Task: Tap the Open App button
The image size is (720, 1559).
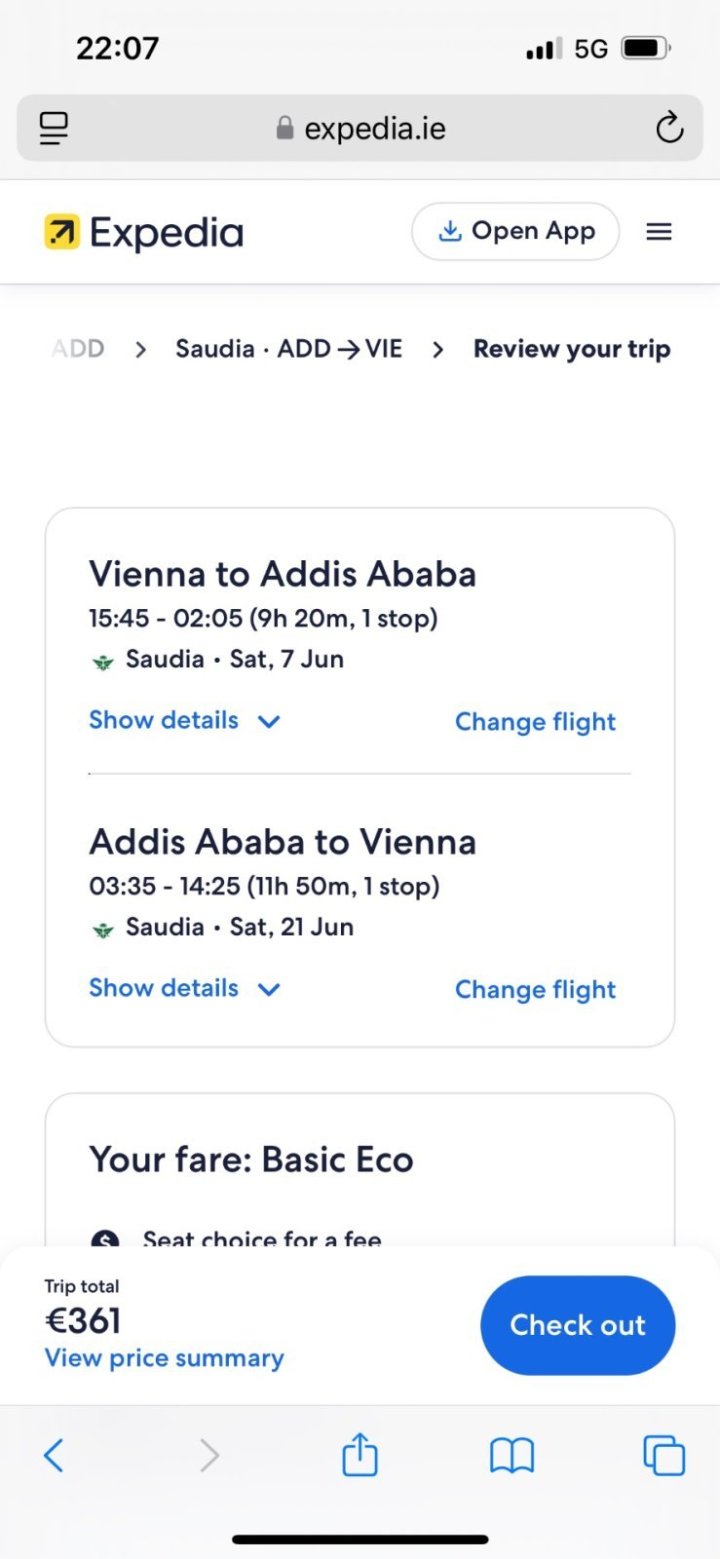Action: (515, 232)
